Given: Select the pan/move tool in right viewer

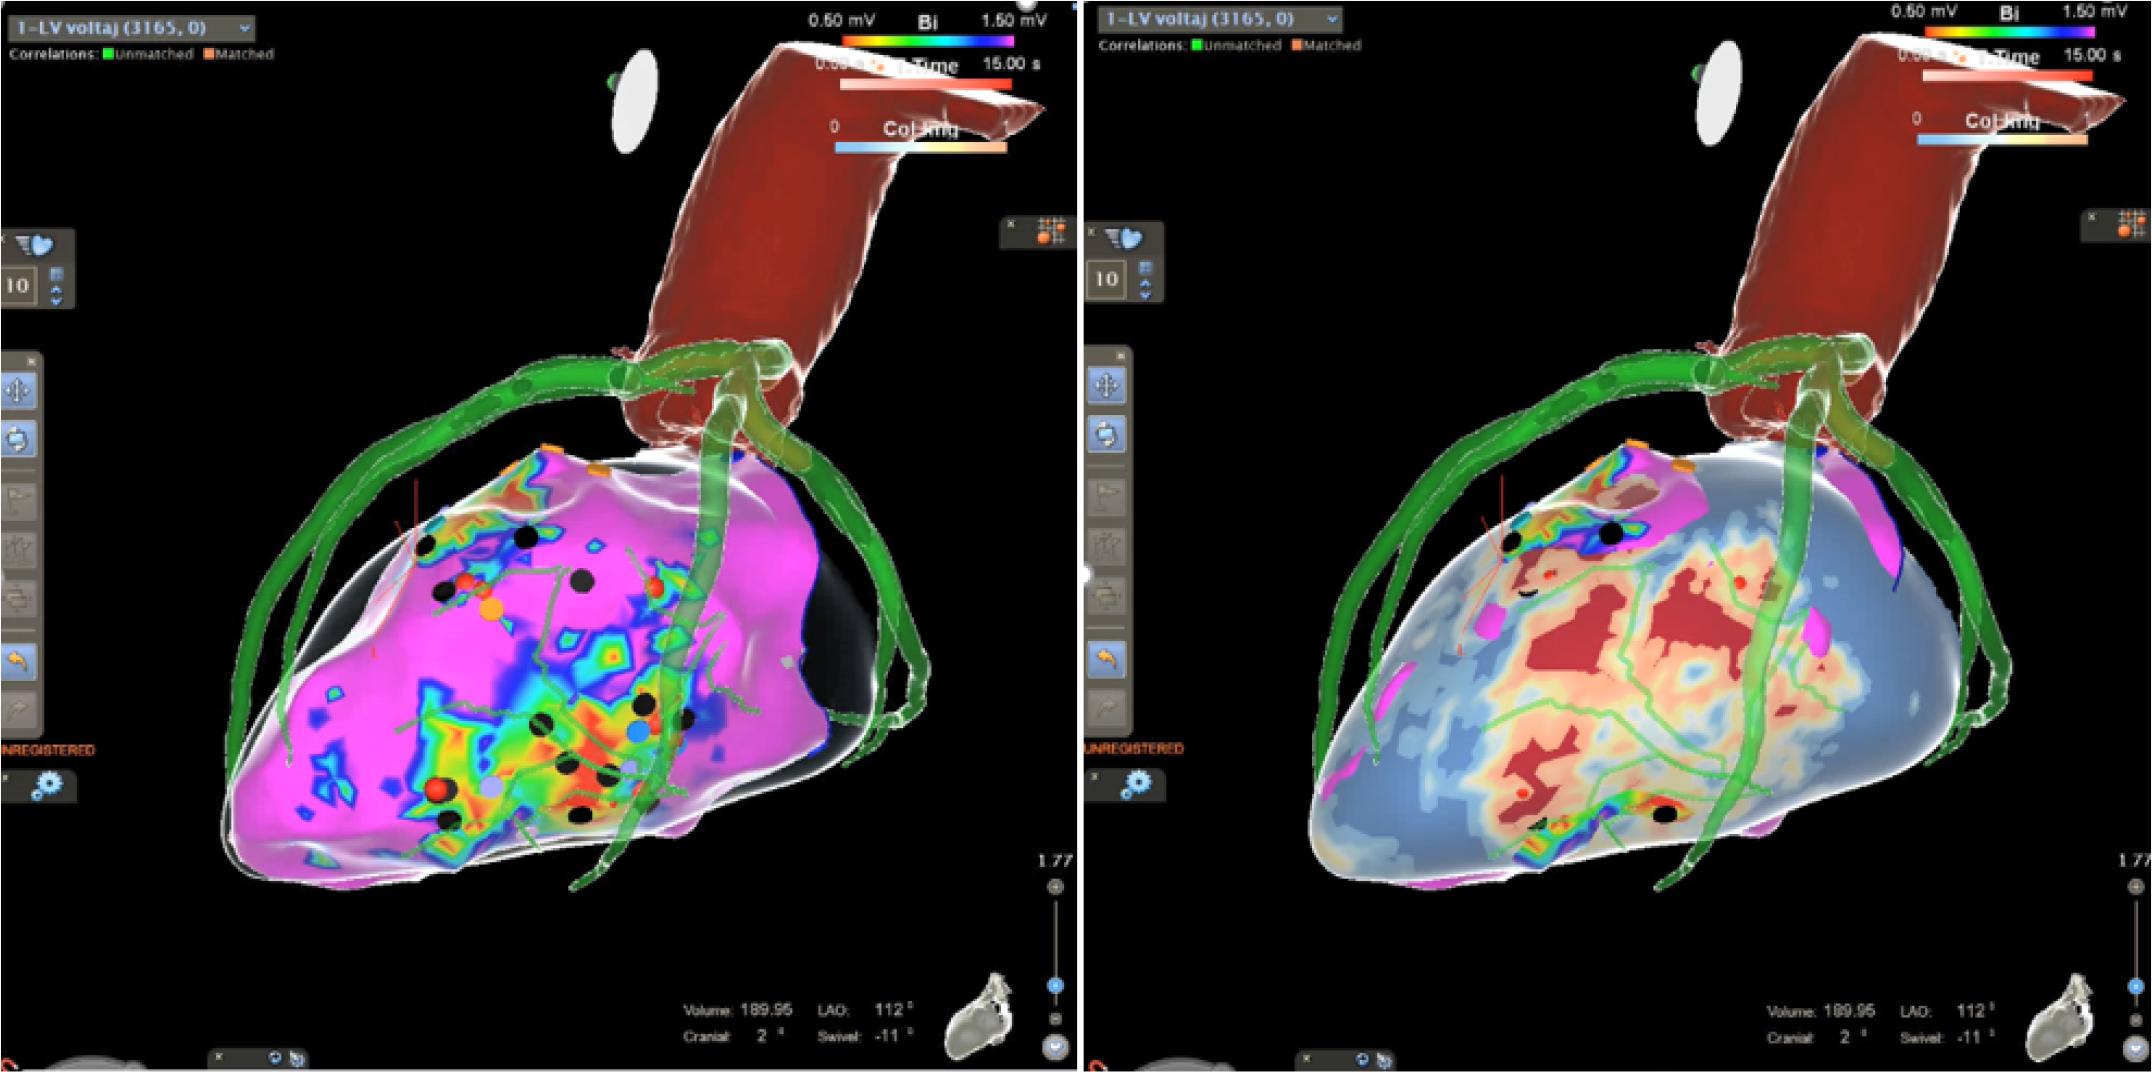Looking at the screenshot, I should coord(1106,386).
